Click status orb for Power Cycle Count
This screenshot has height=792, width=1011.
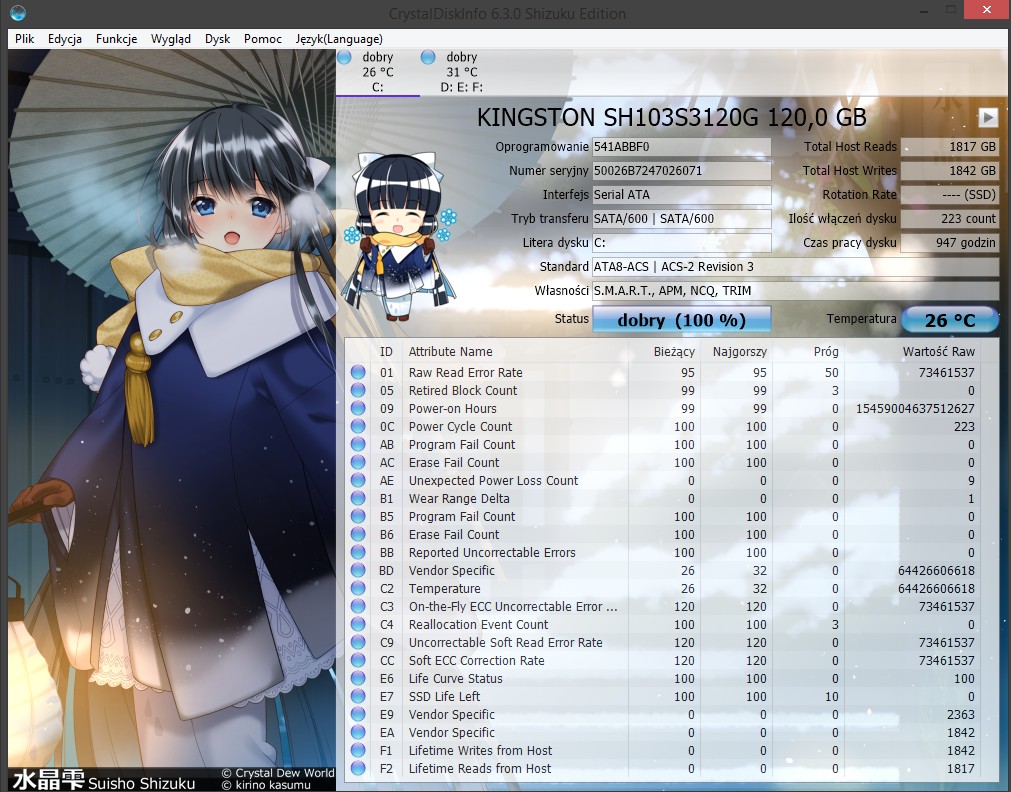[x=358, y=426]
